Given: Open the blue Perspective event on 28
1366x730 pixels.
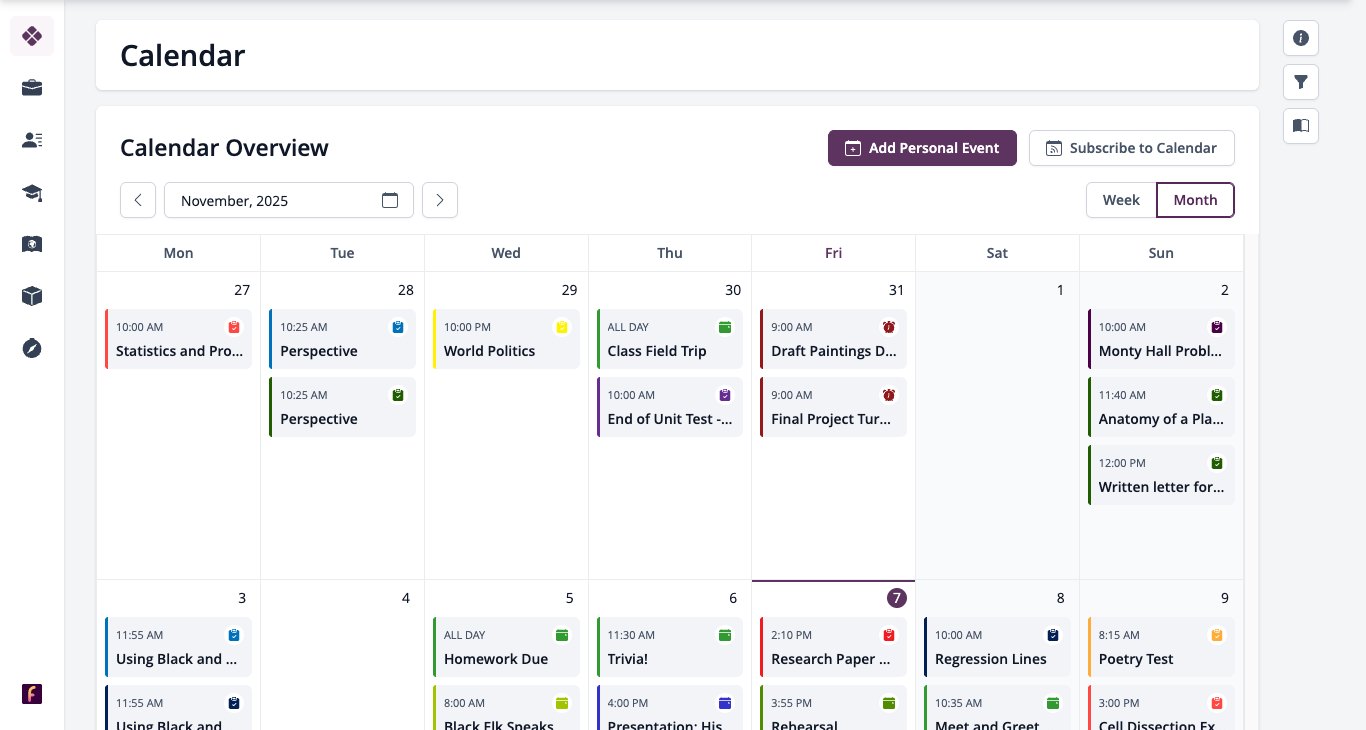Looking at the screenshot, I should tap(343, 339).
